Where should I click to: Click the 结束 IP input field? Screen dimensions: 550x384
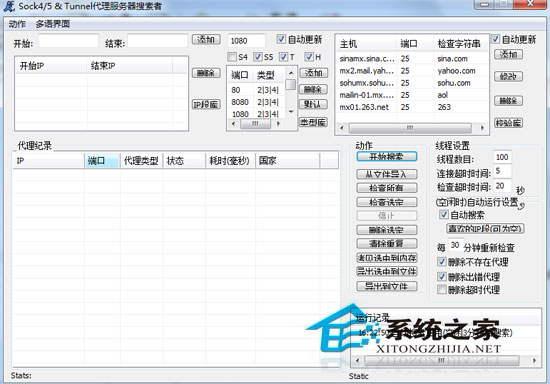point(157,41)
